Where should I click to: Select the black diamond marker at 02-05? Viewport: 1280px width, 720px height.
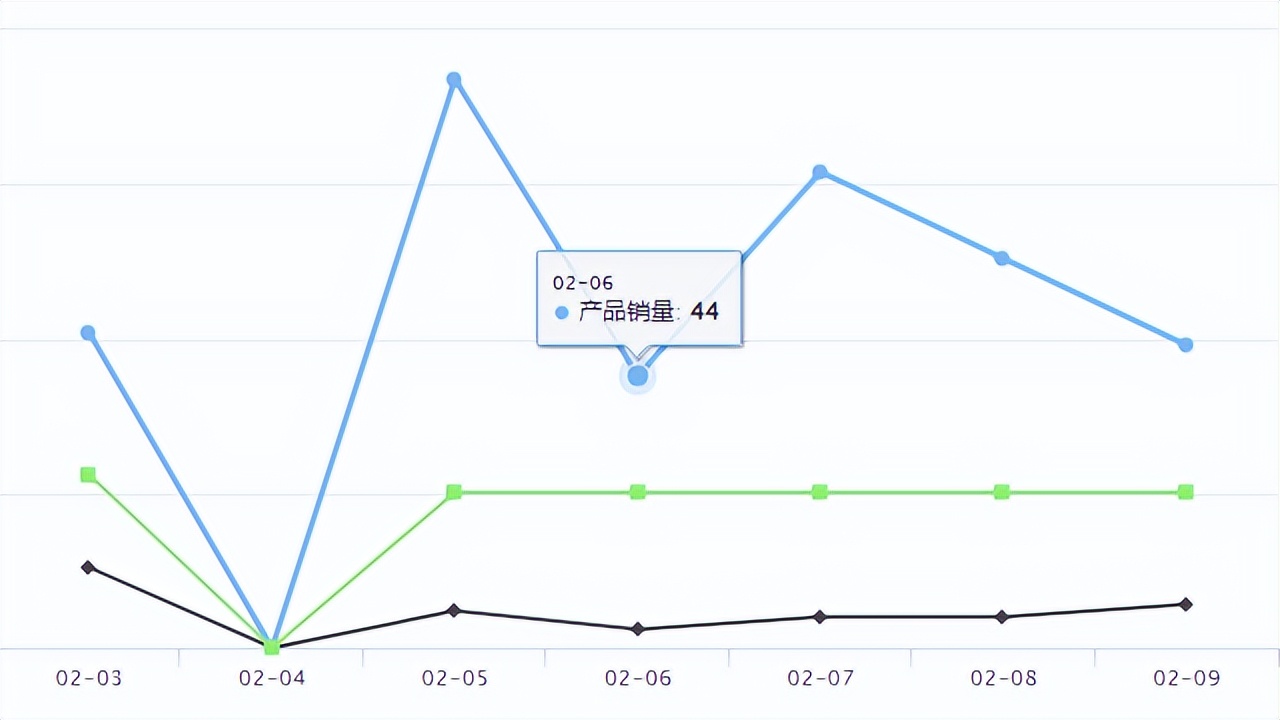tap(454, 610)
